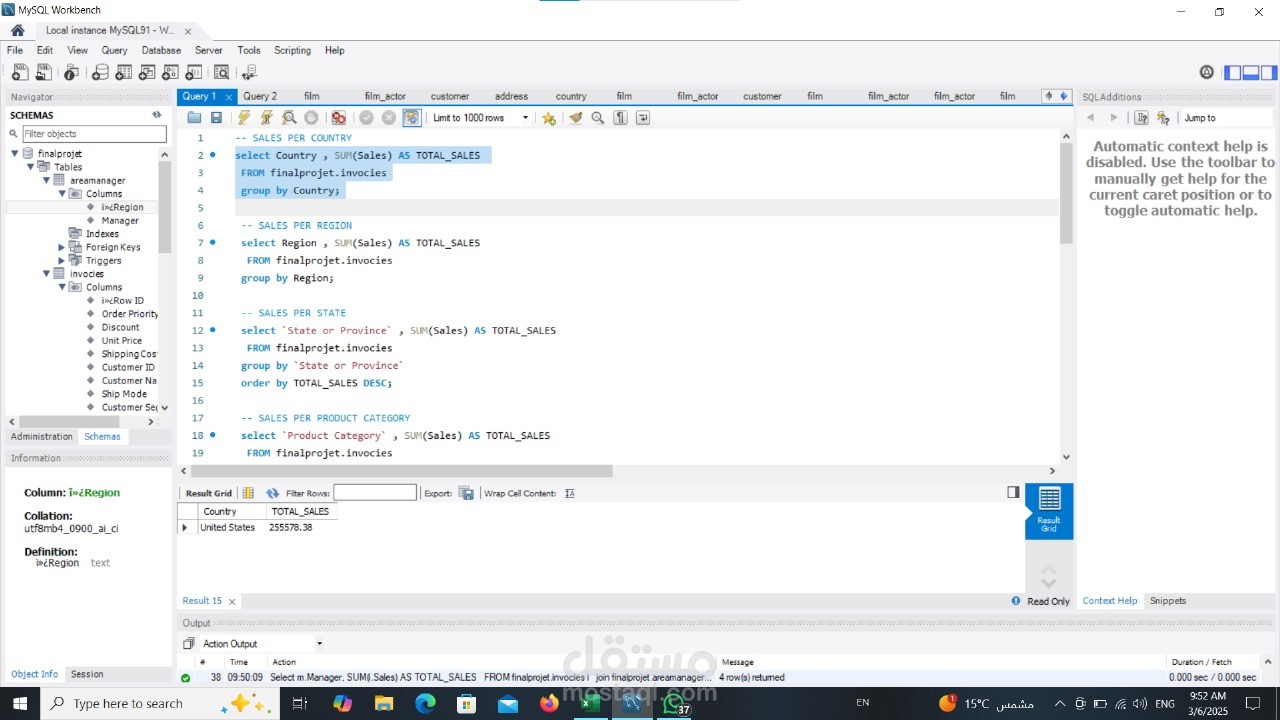Click the Home screen icon
This screenshot has height=720, width=1280.
tap(17, 30)
